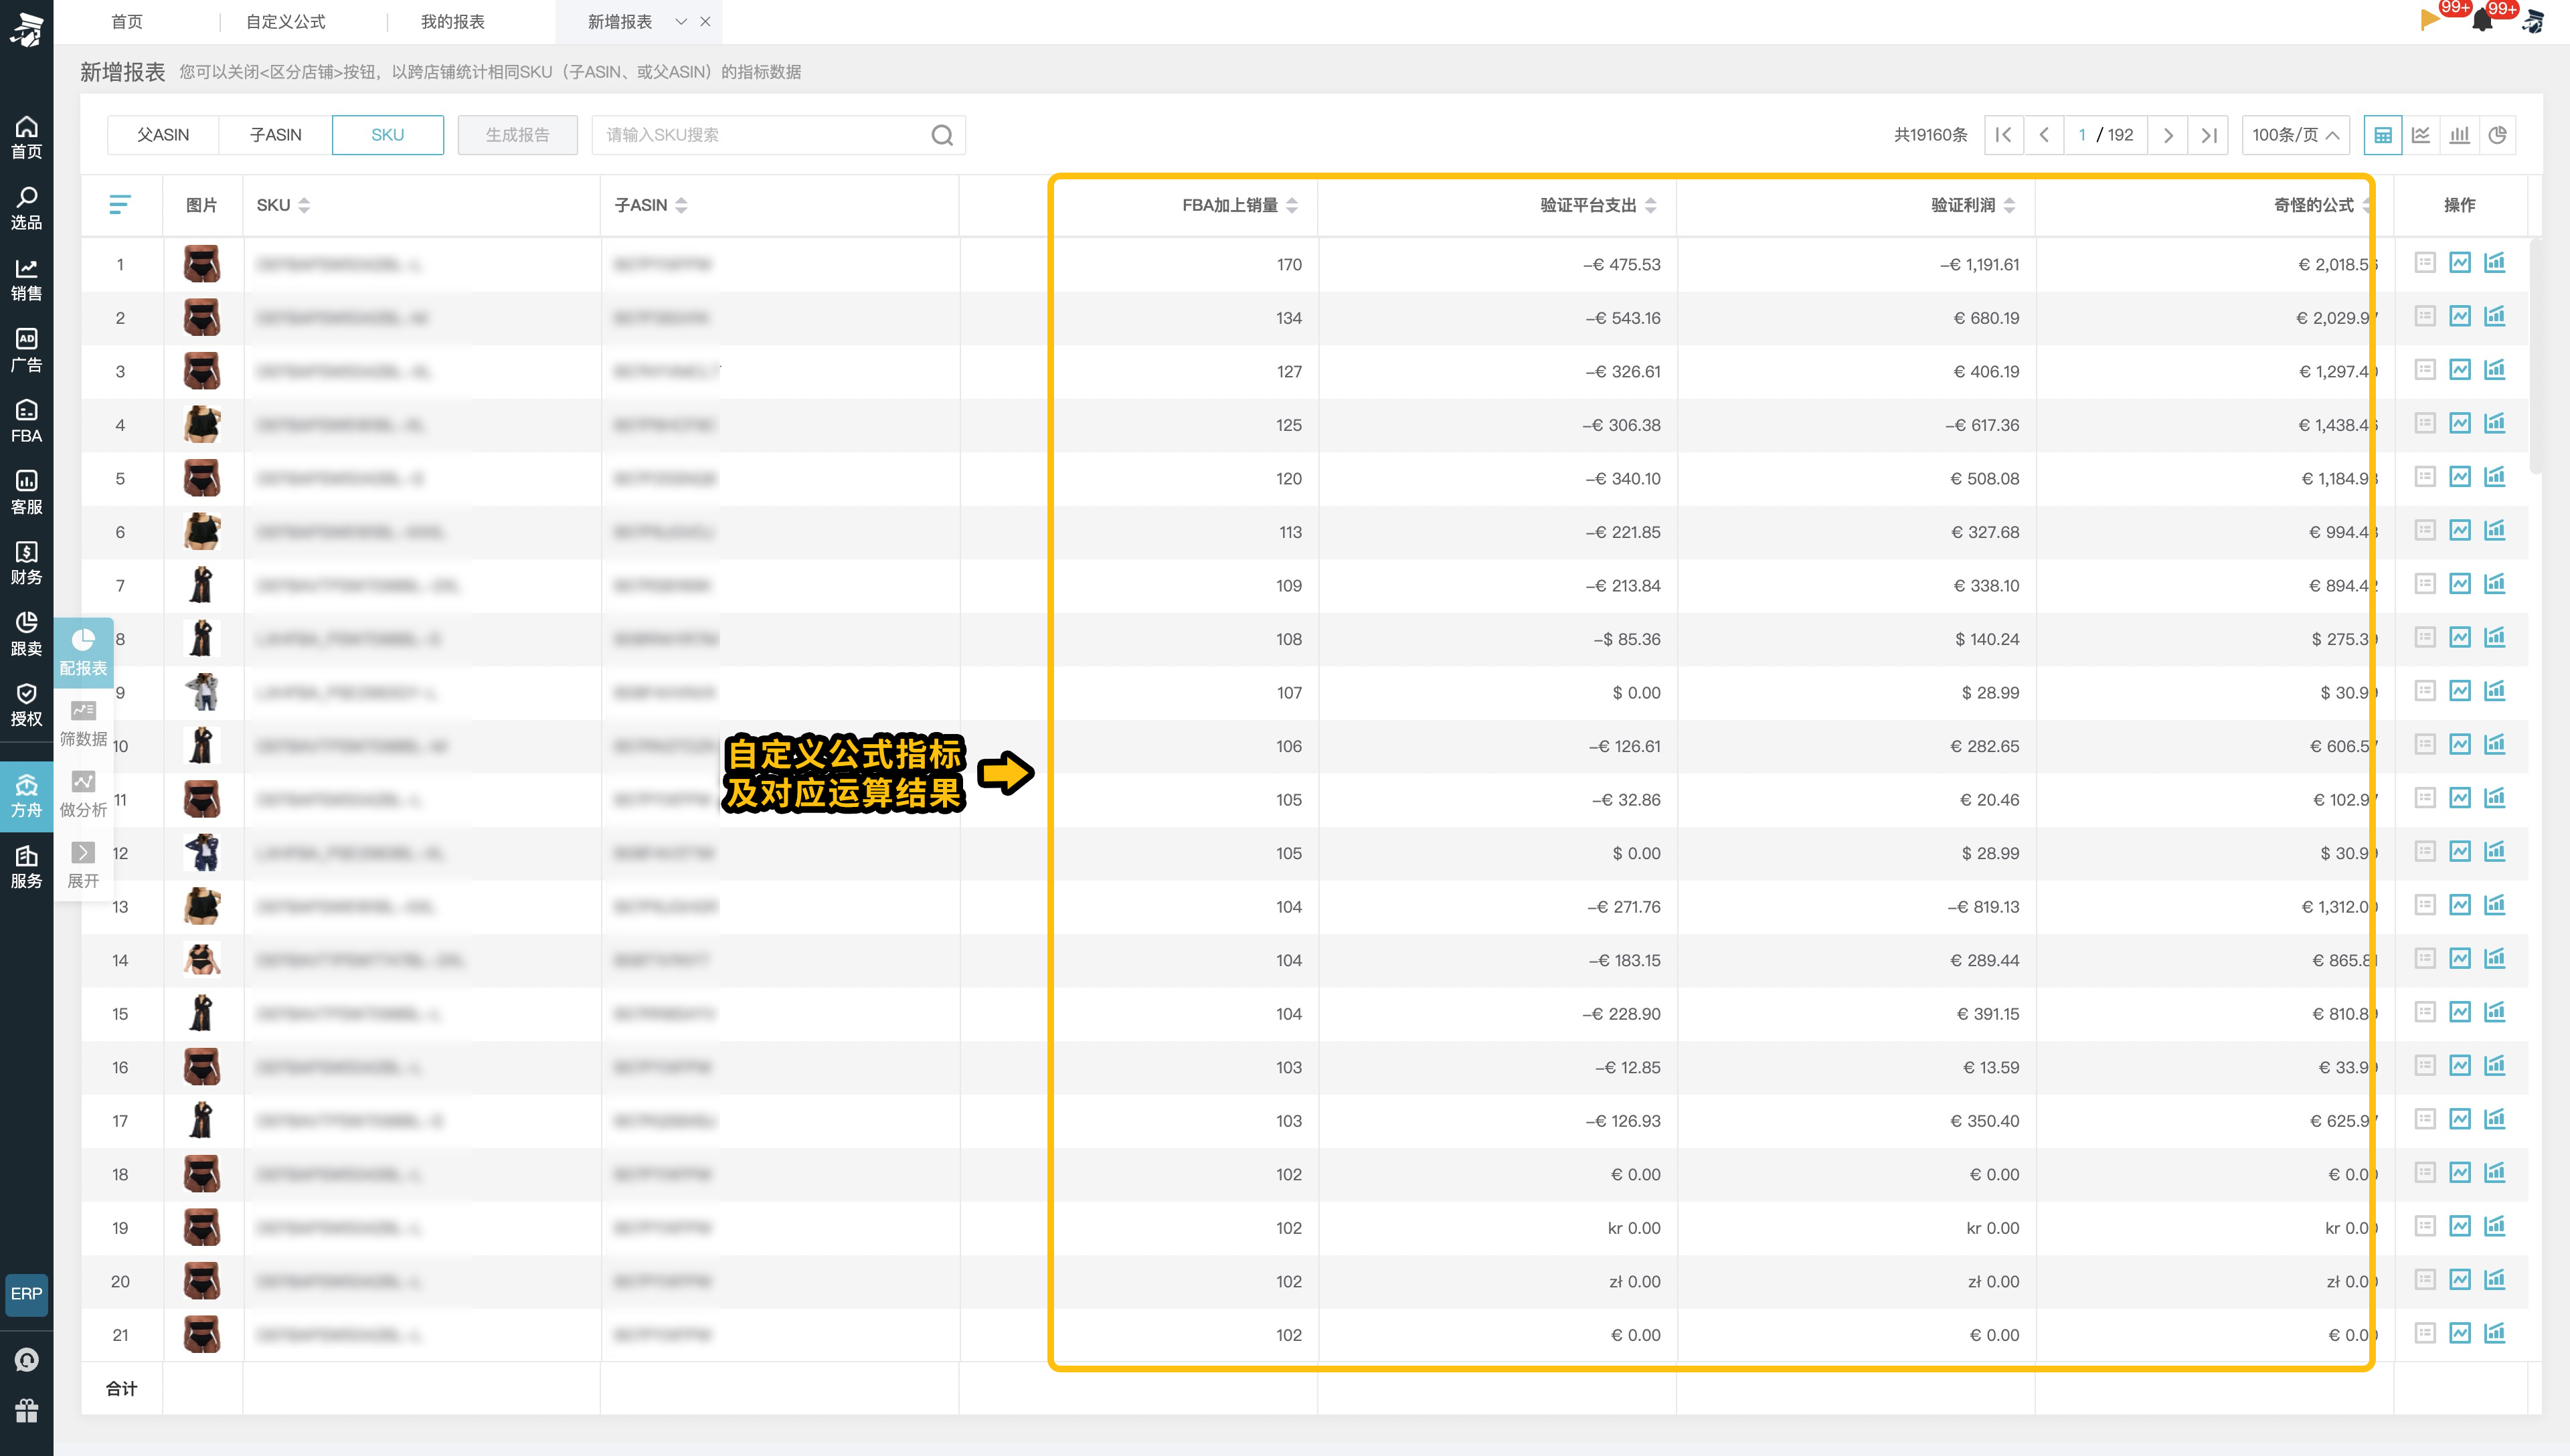Select 配报表 in the submenu
The image size is (2570, 1456).
pyautogui.click(x=83, y=652)
